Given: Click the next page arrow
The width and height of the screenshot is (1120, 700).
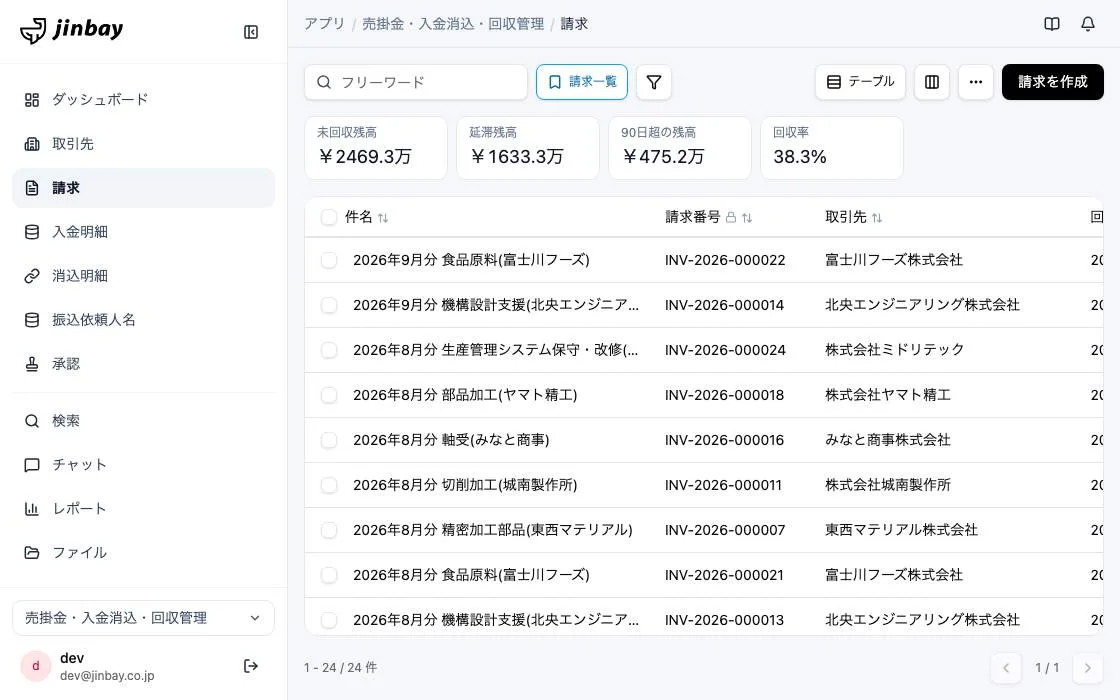Looking at the screenshot, I should (1087, 669).
